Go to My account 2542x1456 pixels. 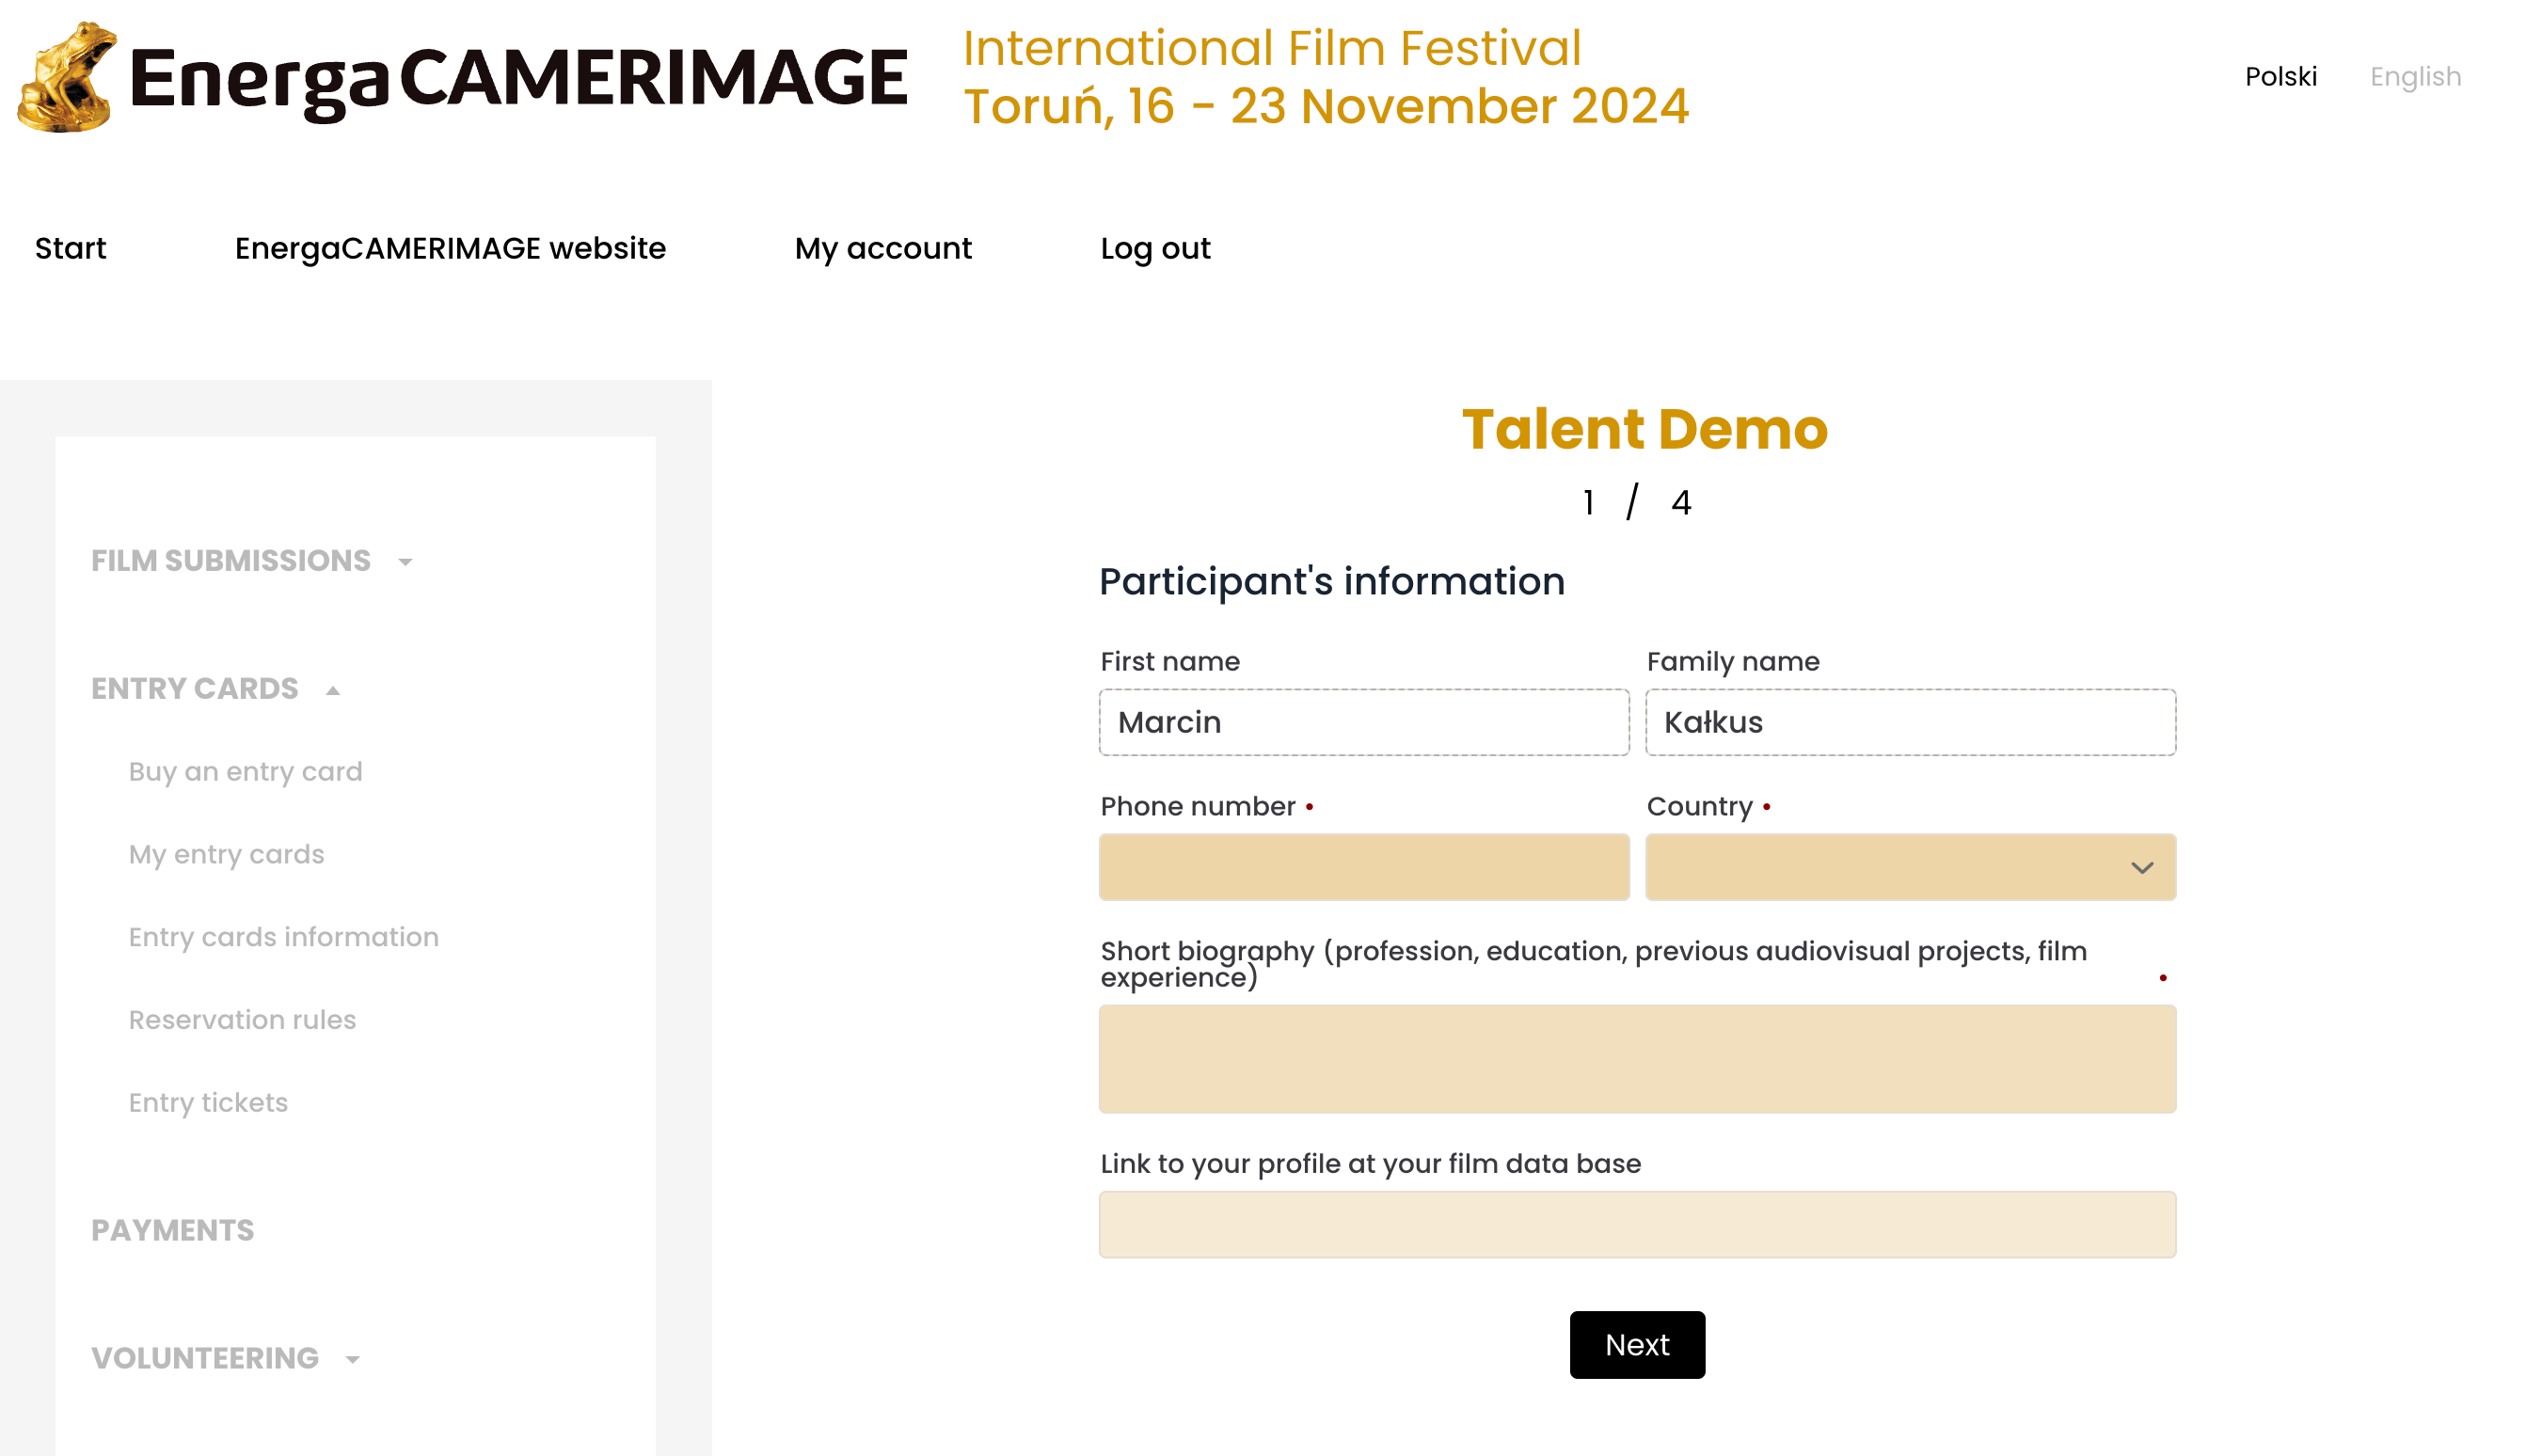pyautogui.click(x=883, y=249)
